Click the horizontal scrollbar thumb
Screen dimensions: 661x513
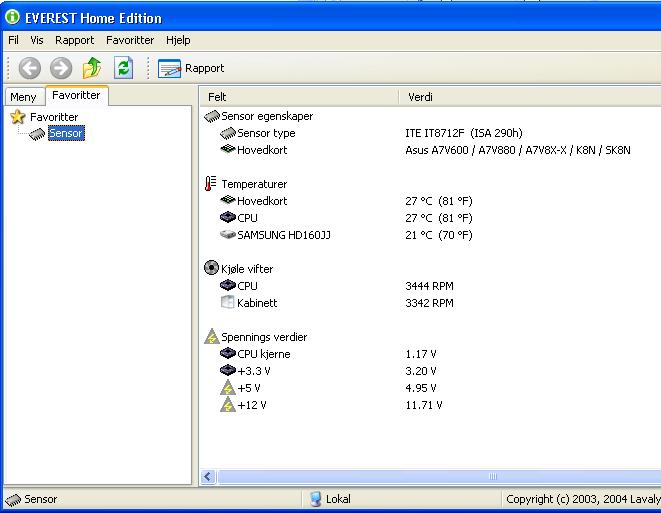click(x=439, y=476)
